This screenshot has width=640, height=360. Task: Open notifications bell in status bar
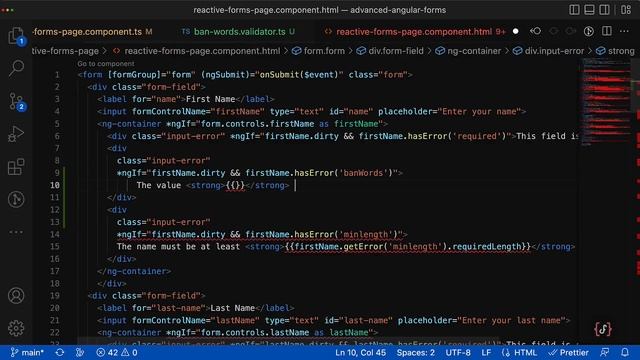[x=625, y=353]
